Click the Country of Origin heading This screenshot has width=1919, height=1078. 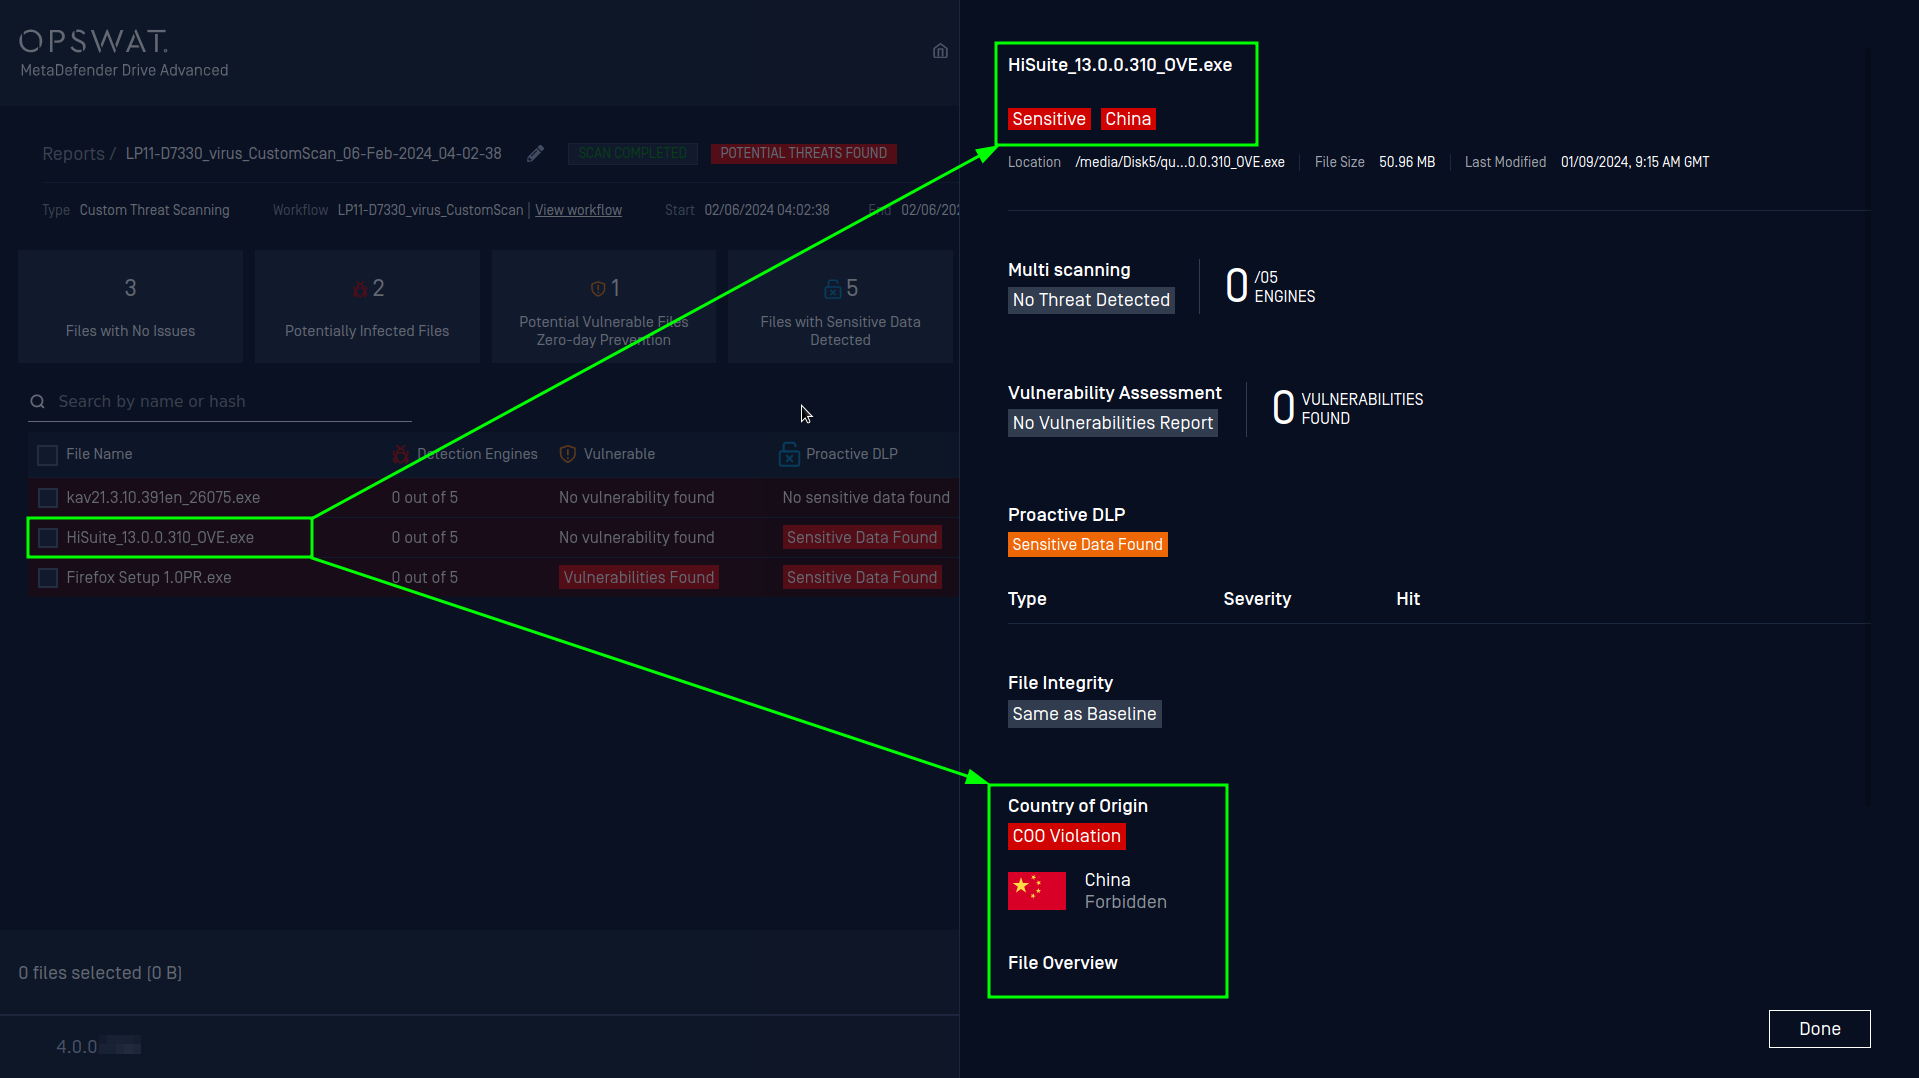tap(1078, 806)
